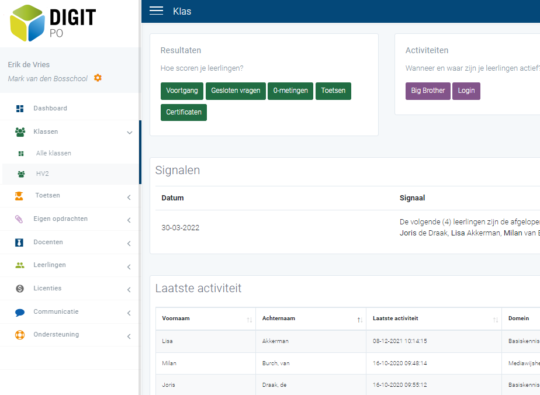Sort table by Achternaam arrows
This screenshot has width=540, height=395.
click(x=360, y=320)
